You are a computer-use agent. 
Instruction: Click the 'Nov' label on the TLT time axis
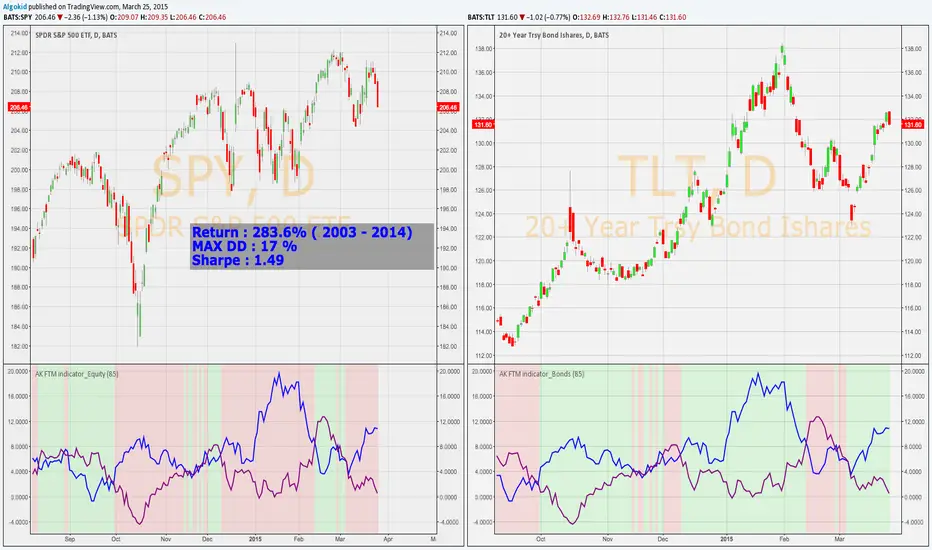coord(607,539)
